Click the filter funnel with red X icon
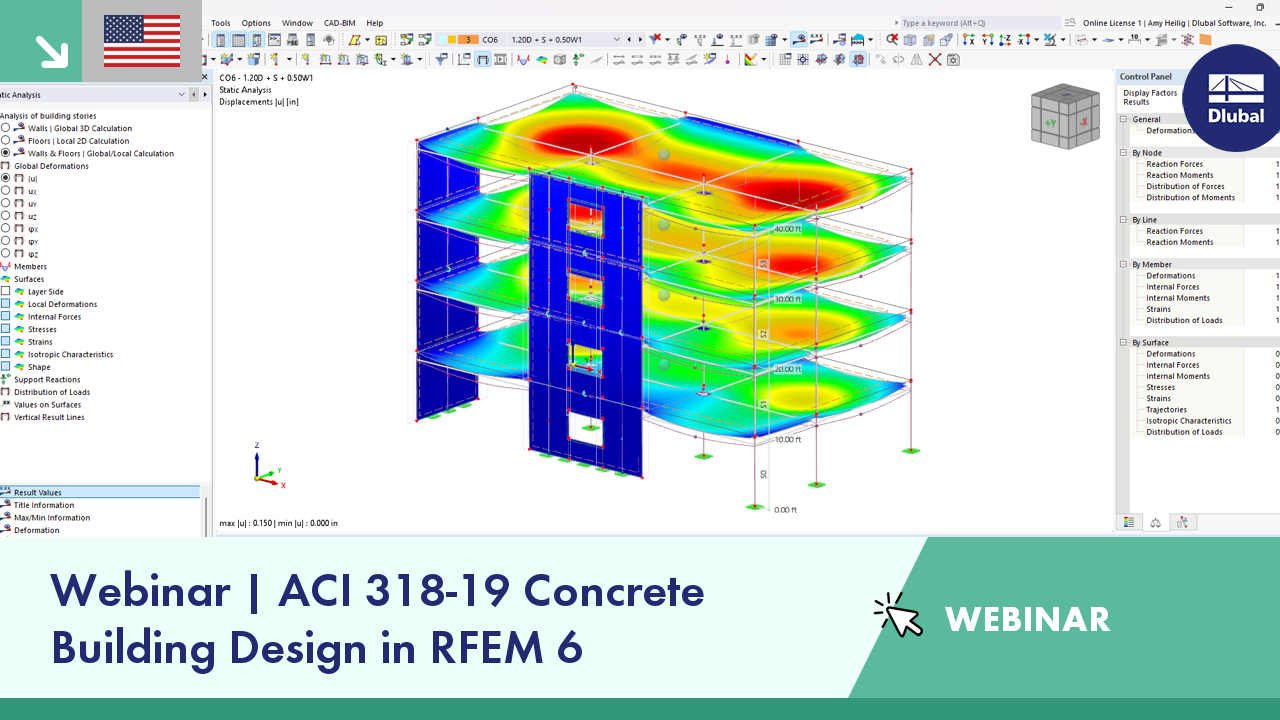 pos(656,40)
